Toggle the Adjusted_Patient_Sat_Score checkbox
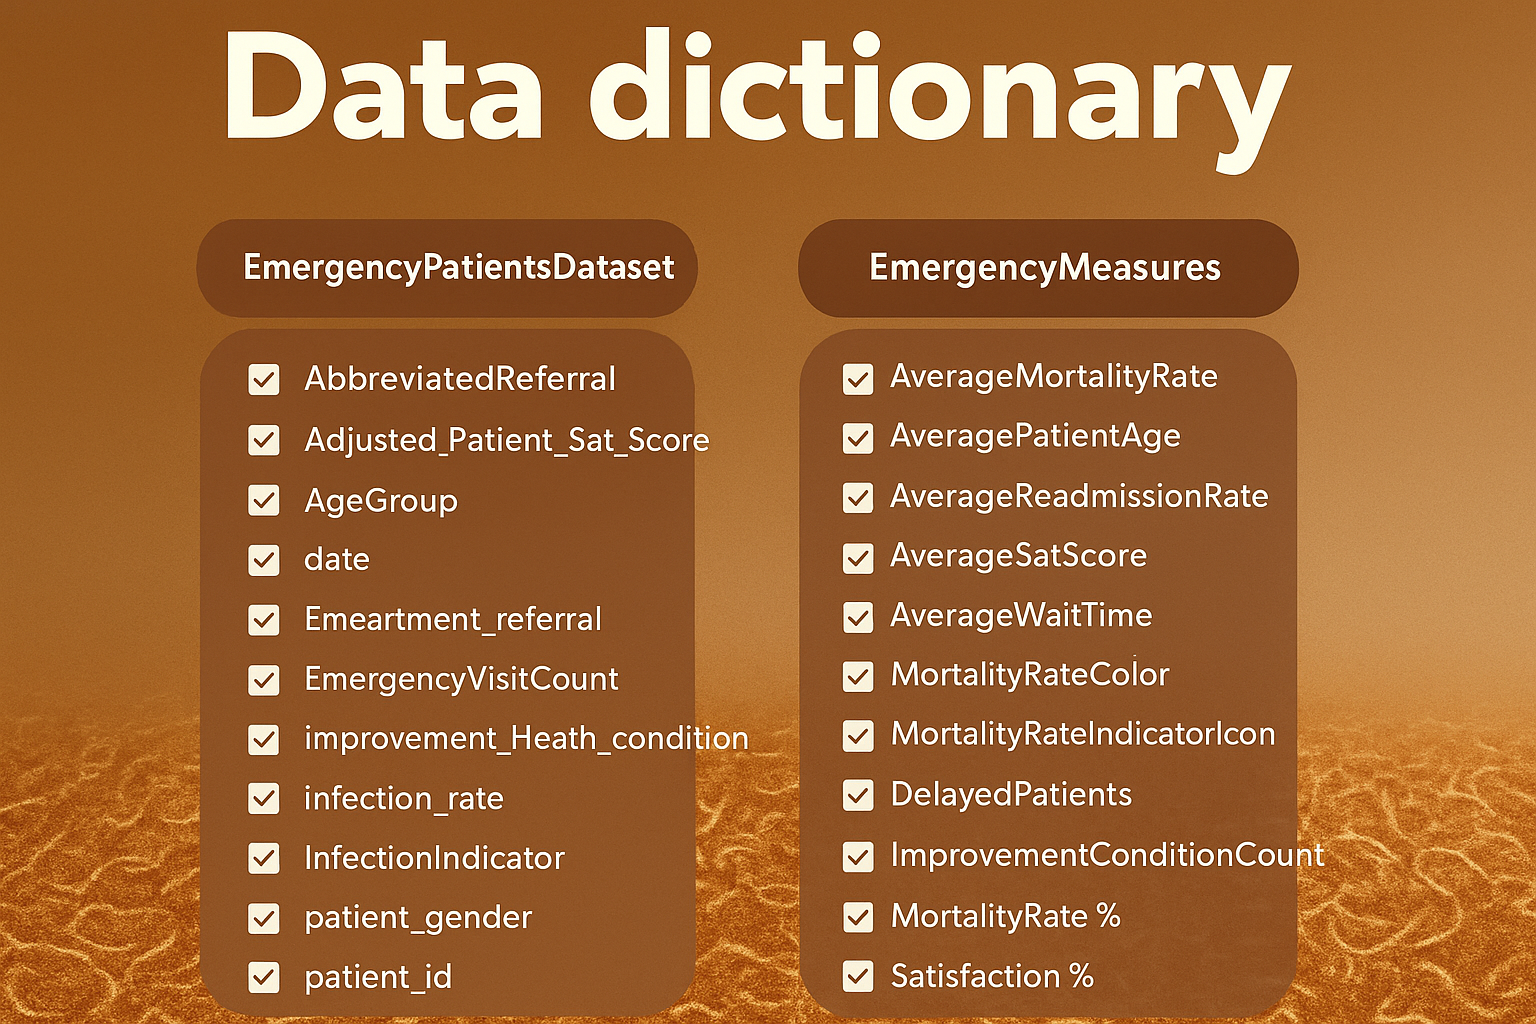The width and height of the screenshot is (1536, 1024). pyautogui.click(x=264, y=440)
